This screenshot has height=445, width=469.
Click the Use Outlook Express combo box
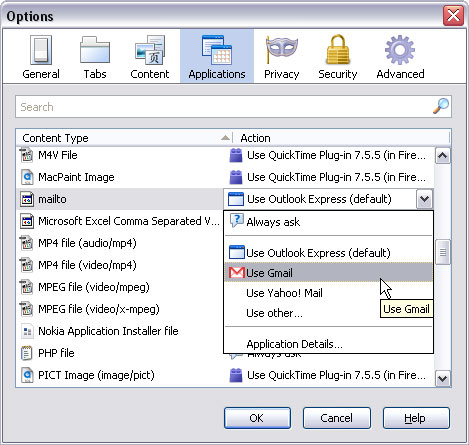[x=328, y=199]
